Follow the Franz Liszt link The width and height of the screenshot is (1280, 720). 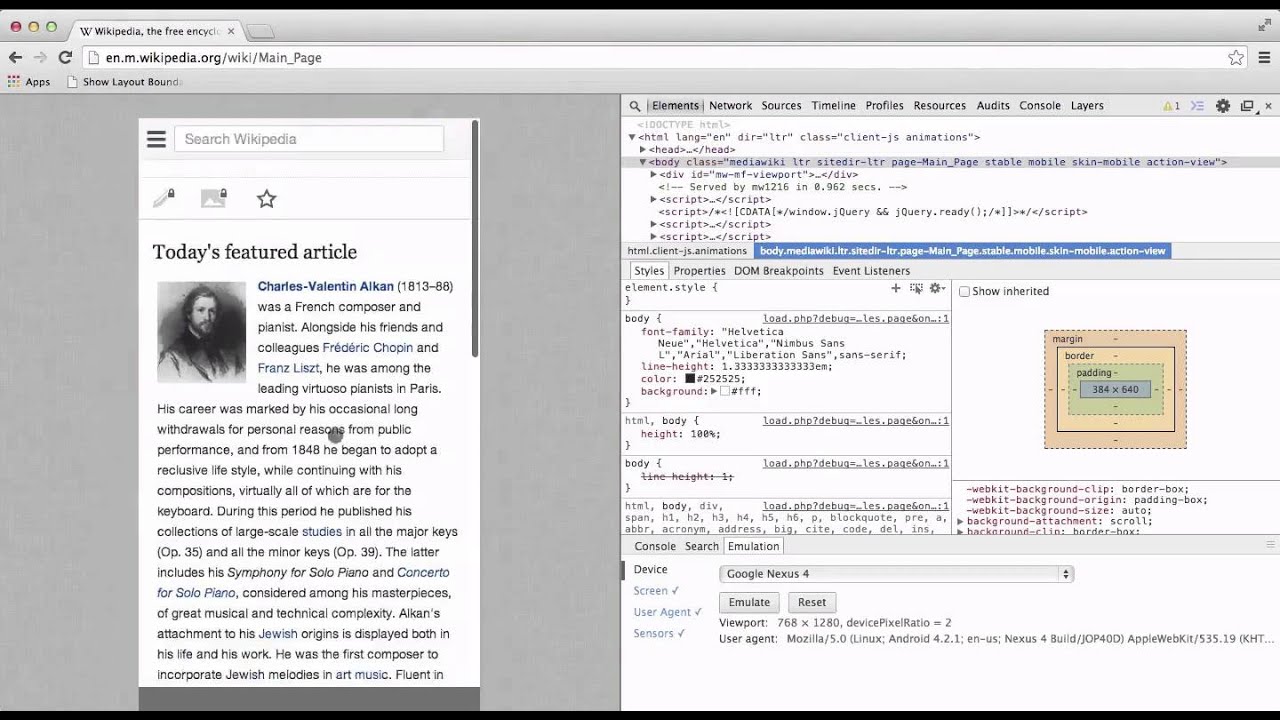[288, 368]
